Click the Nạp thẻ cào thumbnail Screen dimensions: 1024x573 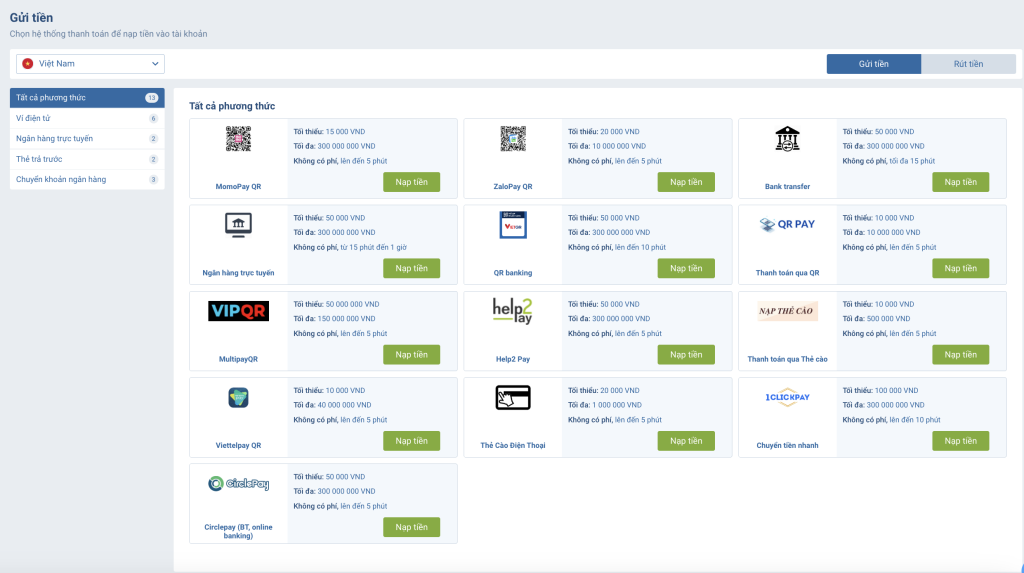coord(787,311)
